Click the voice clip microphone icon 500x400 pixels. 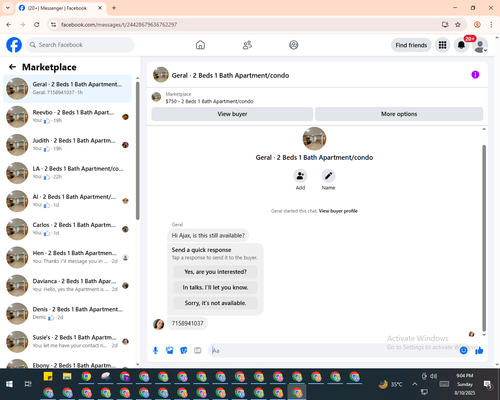155,350
